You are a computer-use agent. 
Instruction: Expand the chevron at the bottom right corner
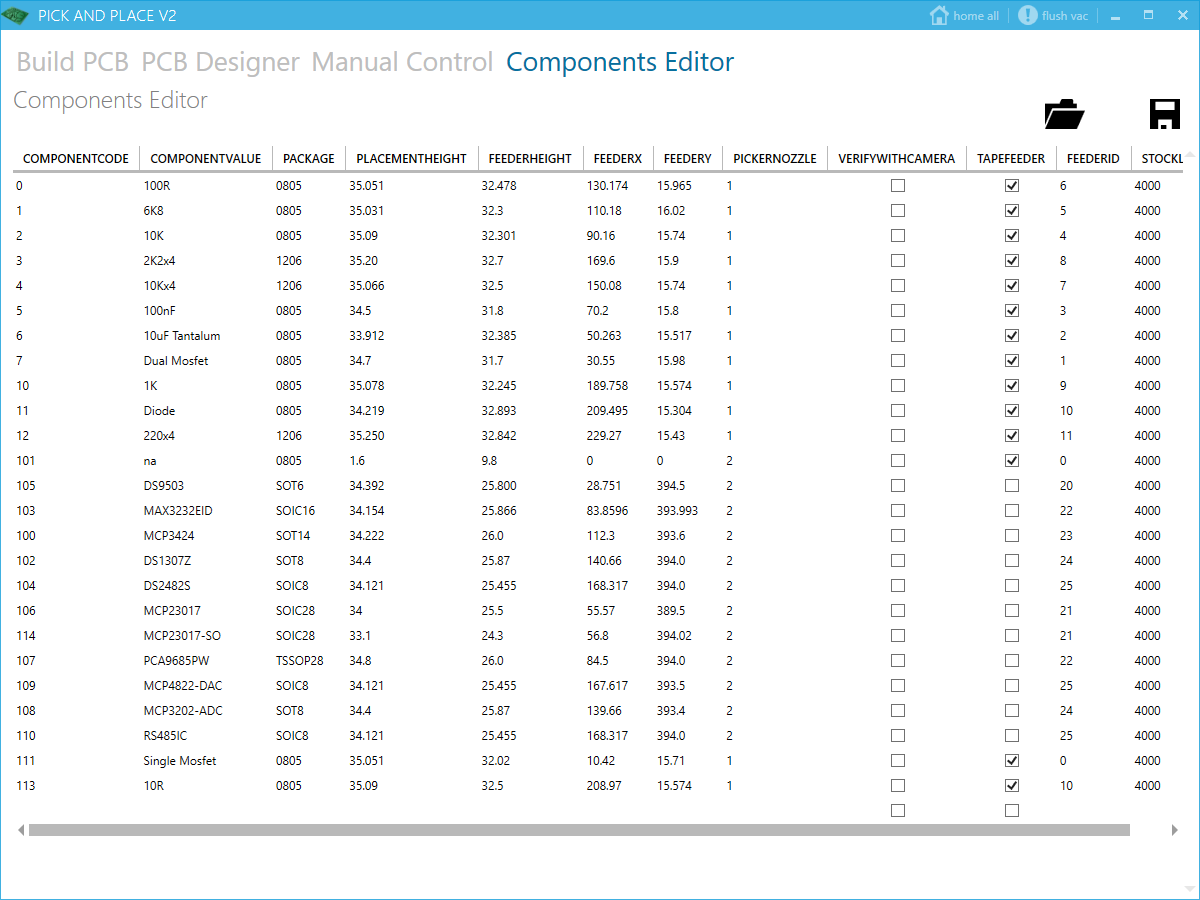click(x=1190, y=888)
